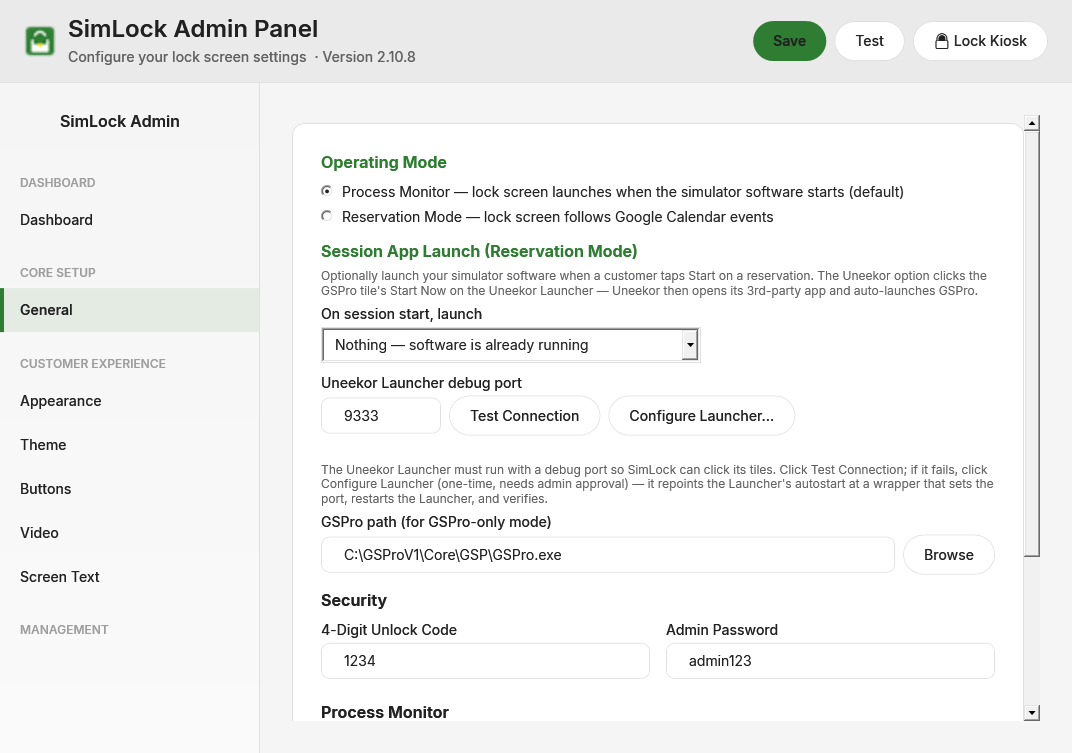Click the Version 2.10.8 text

[x=368, y=57]
